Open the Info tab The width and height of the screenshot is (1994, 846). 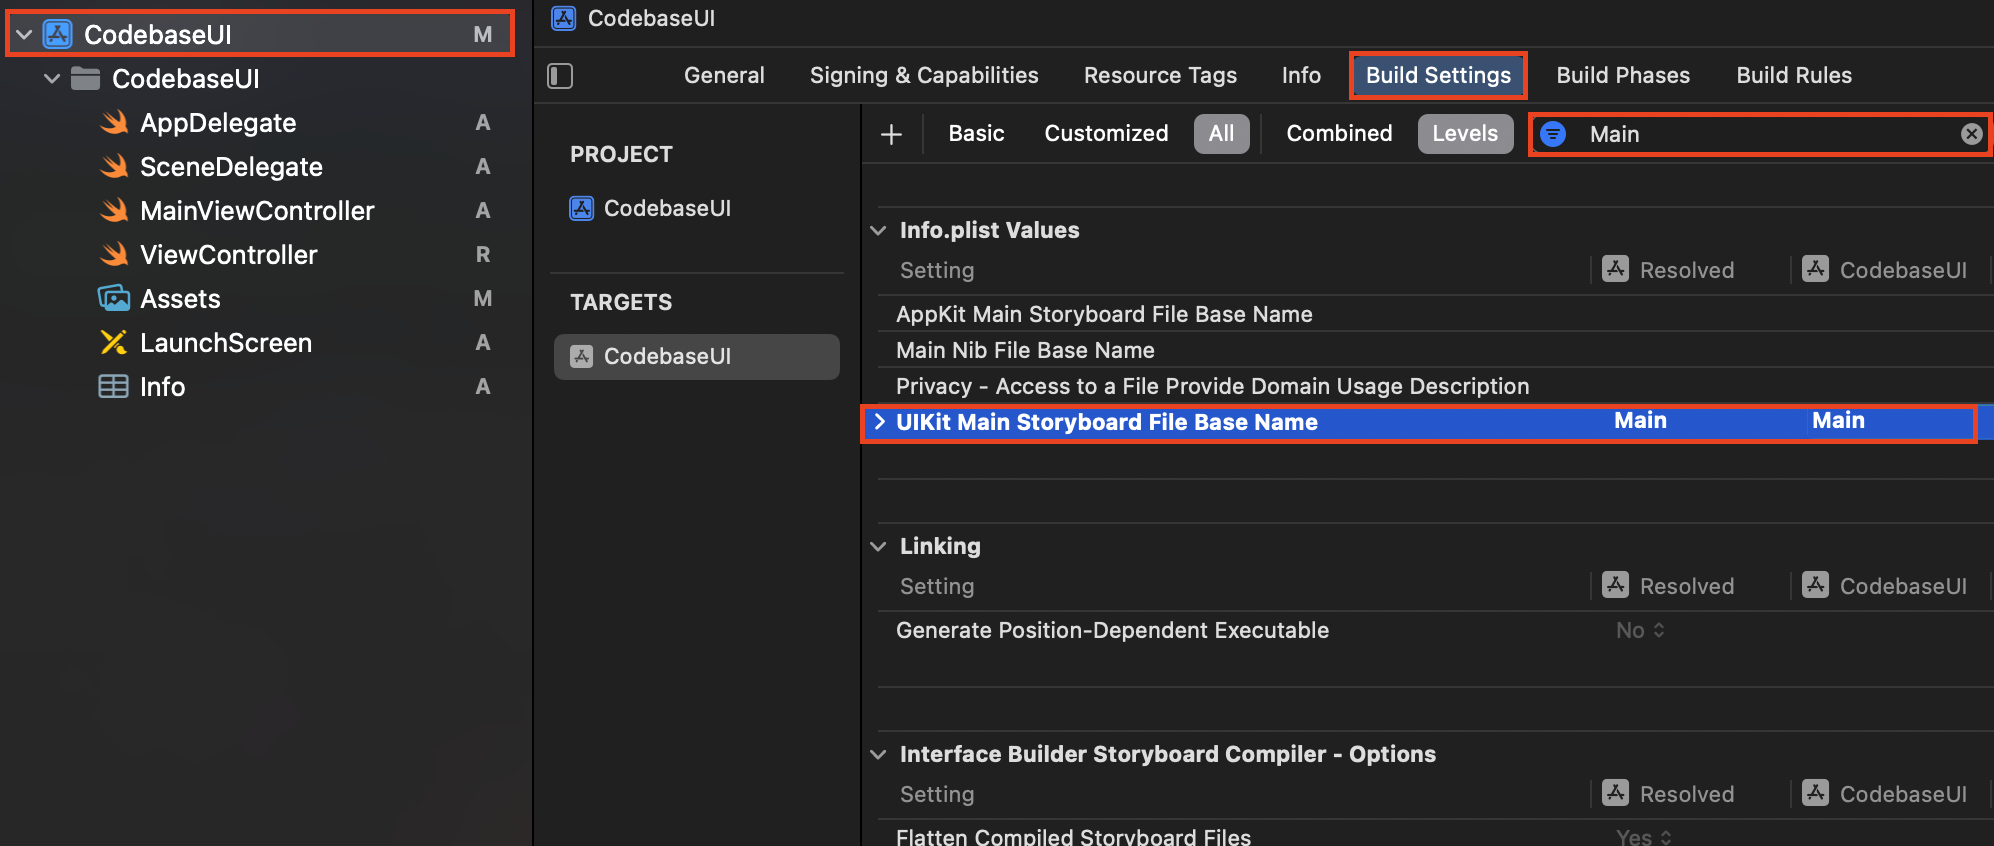(1301, 75)
